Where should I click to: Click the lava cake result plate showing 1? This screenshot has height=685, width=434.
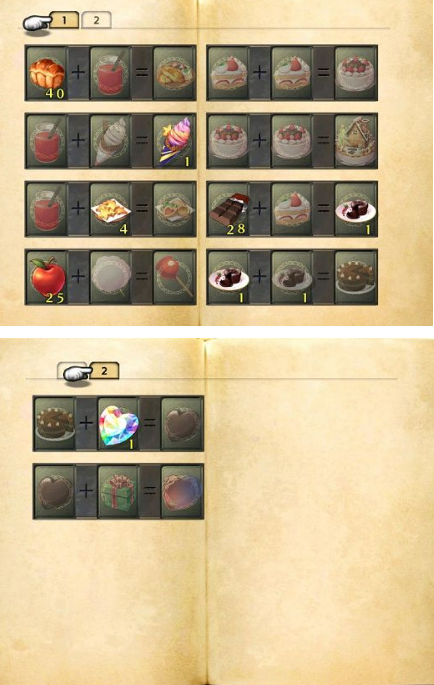point(355,209)
